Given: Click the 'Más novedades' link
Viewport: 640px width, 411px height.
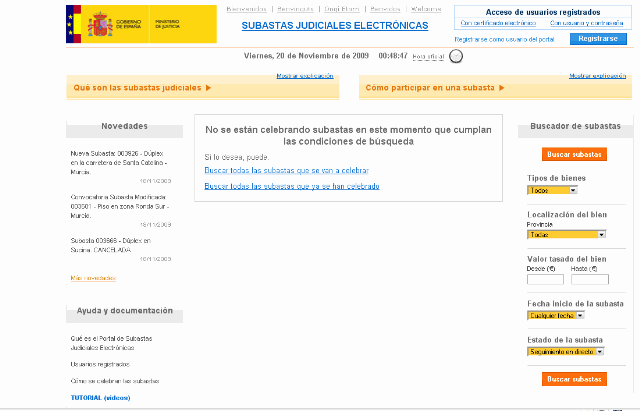Looking at the screenshot, I should coord(93,278).
